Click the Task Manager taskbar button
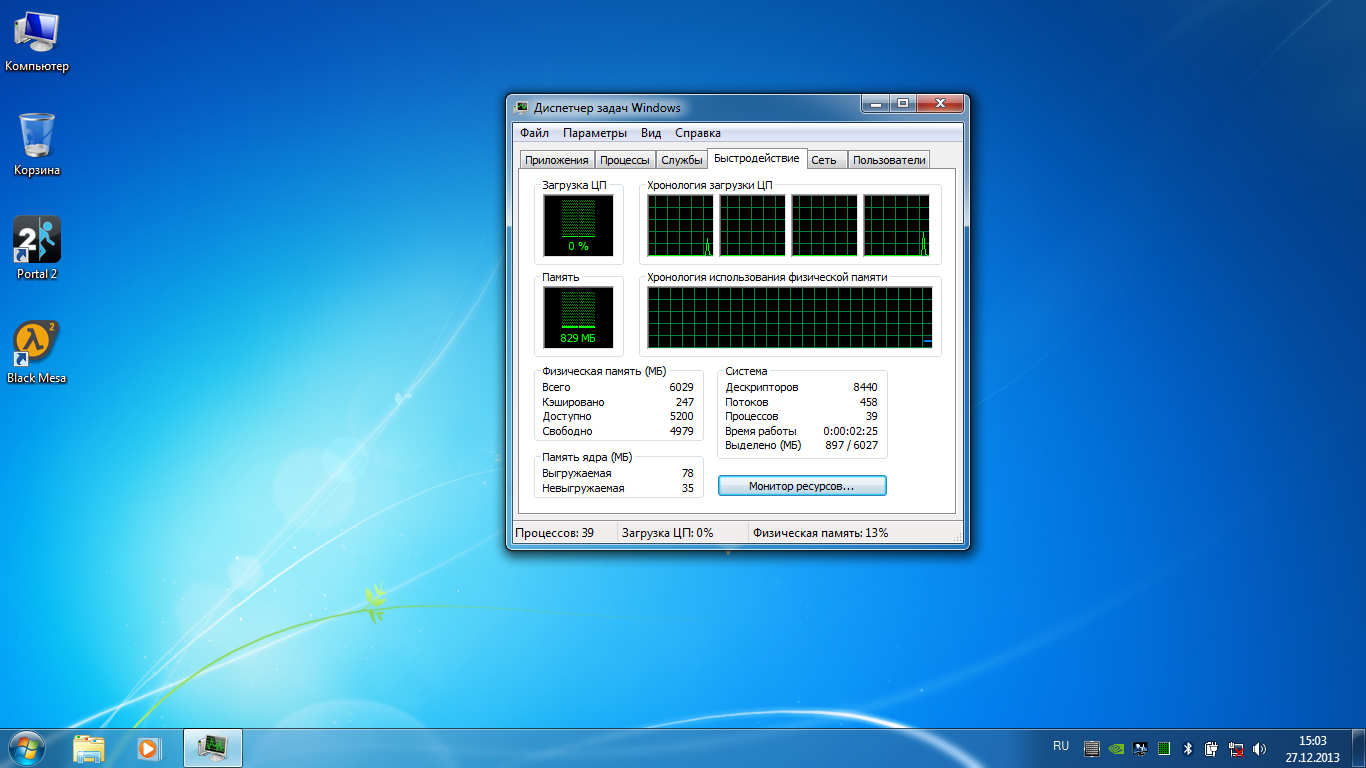This screenshot has width=1366, height=768. pyautogui.click(x=213, y=747)
